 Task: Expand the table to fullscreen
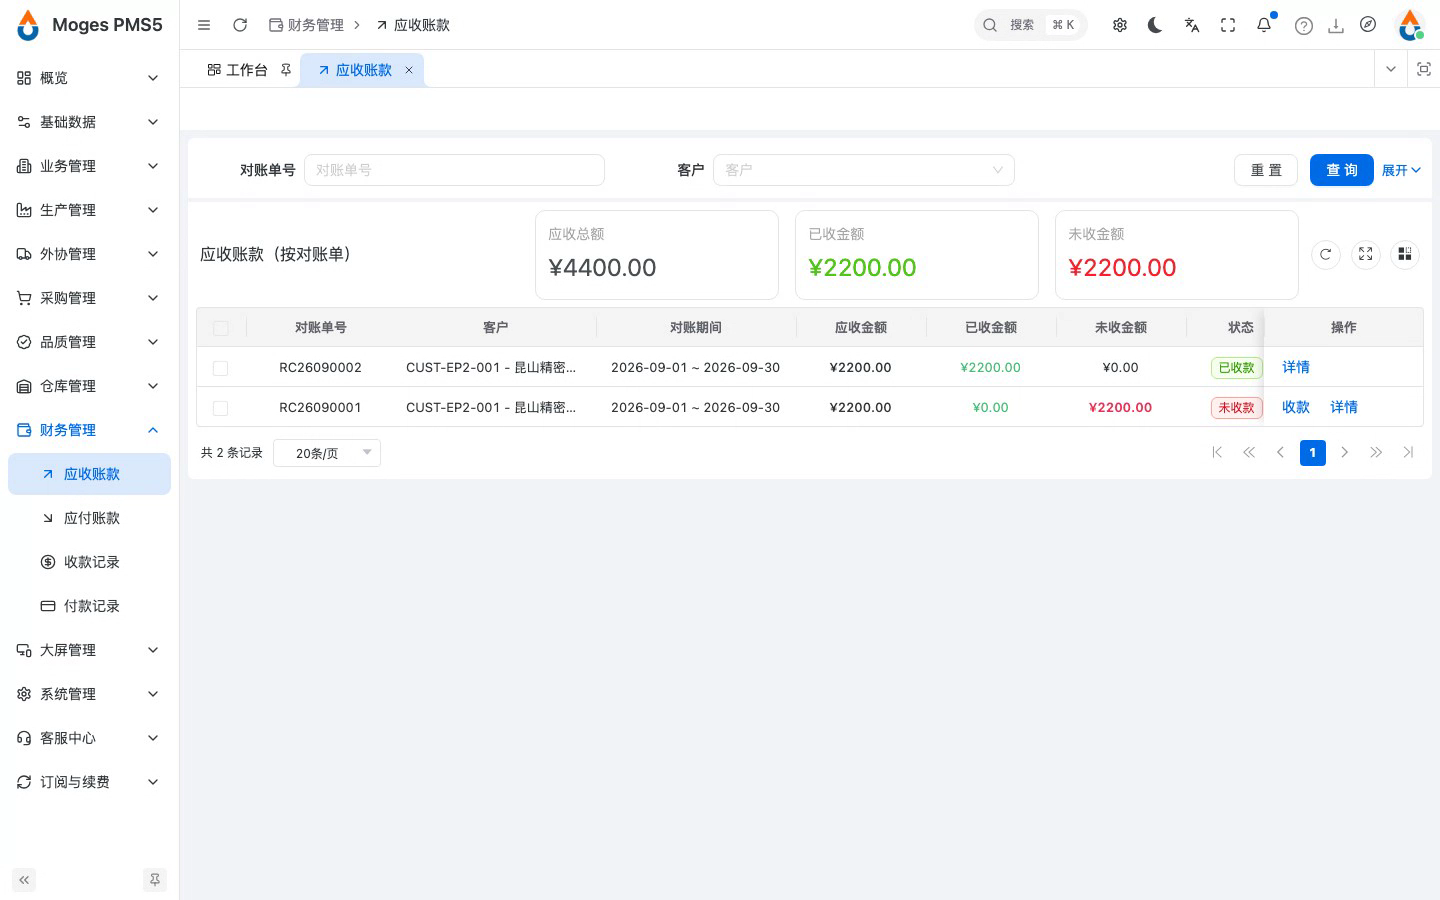tap(1366, 255)
